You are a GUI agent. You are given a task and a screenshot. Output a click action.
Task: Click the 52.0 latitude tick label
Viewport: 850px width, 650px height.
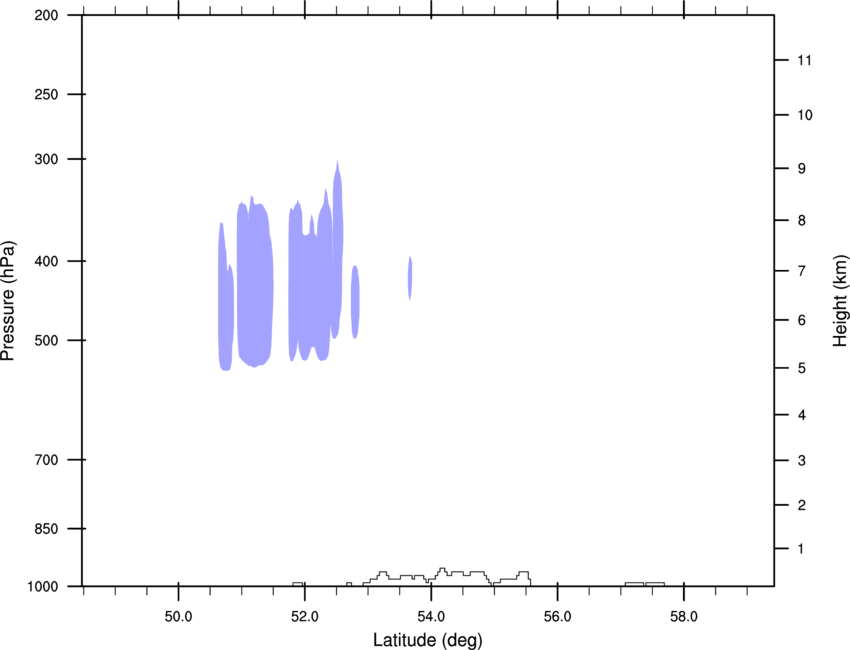tap(305, 617)
